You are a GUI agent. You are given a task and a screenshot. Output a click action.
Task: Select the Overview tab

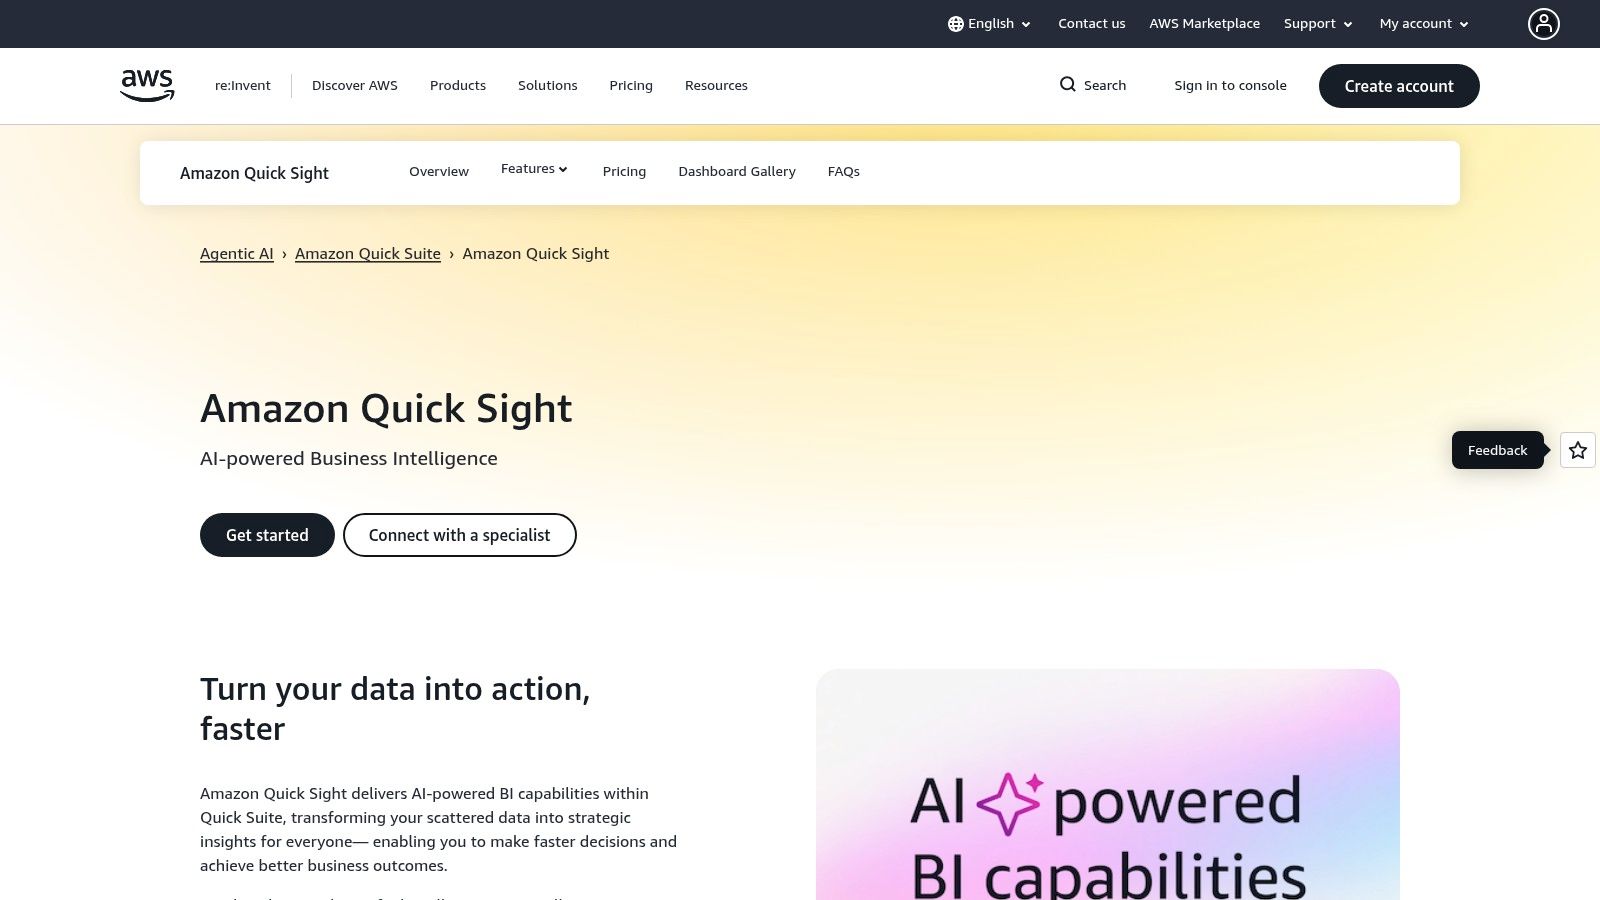pyautogui.click(x=439, y=172)
